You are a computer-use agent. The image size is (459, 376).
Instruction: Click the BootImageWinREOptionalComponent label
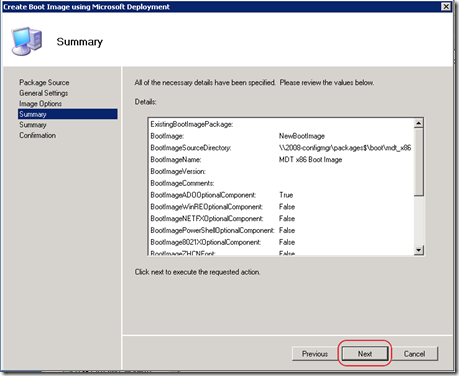[x=207, y=207]
